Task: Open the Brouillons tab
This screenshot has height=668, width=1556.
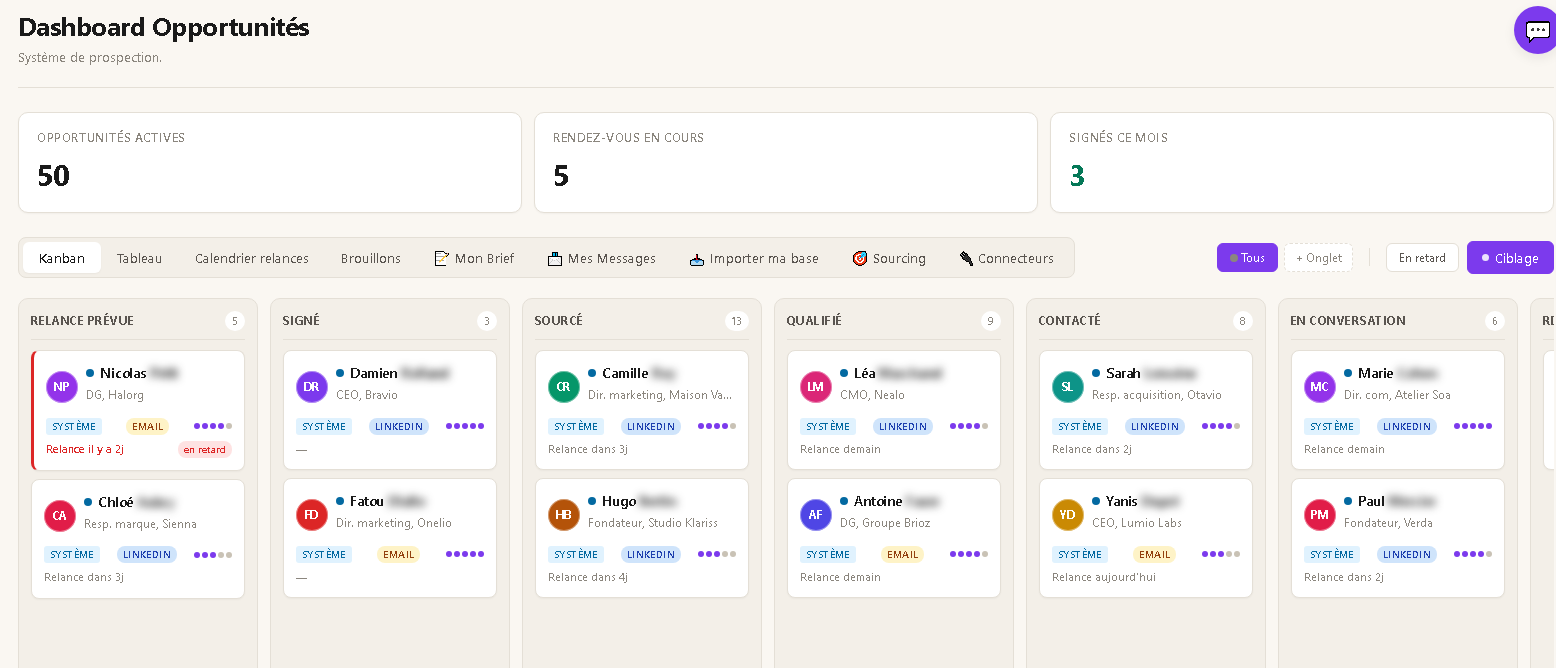Action: pos(371,258)
